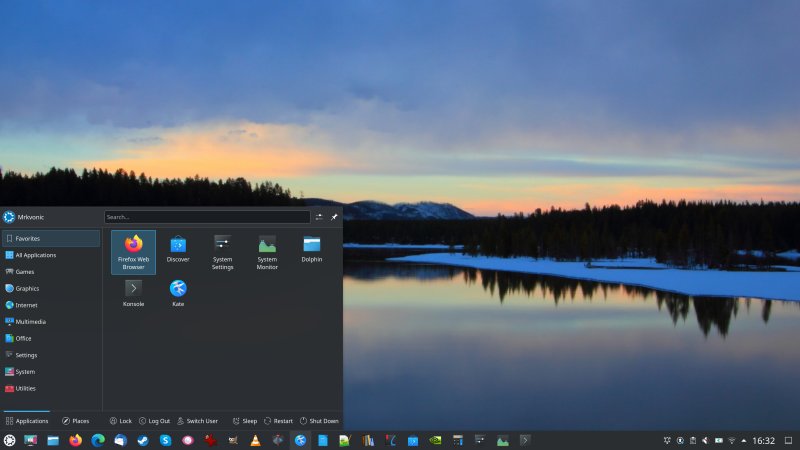Image resolution: width=800 pixels, height=450 pixels.
Task: Open the Settings category
Action: tap(51, 355)
